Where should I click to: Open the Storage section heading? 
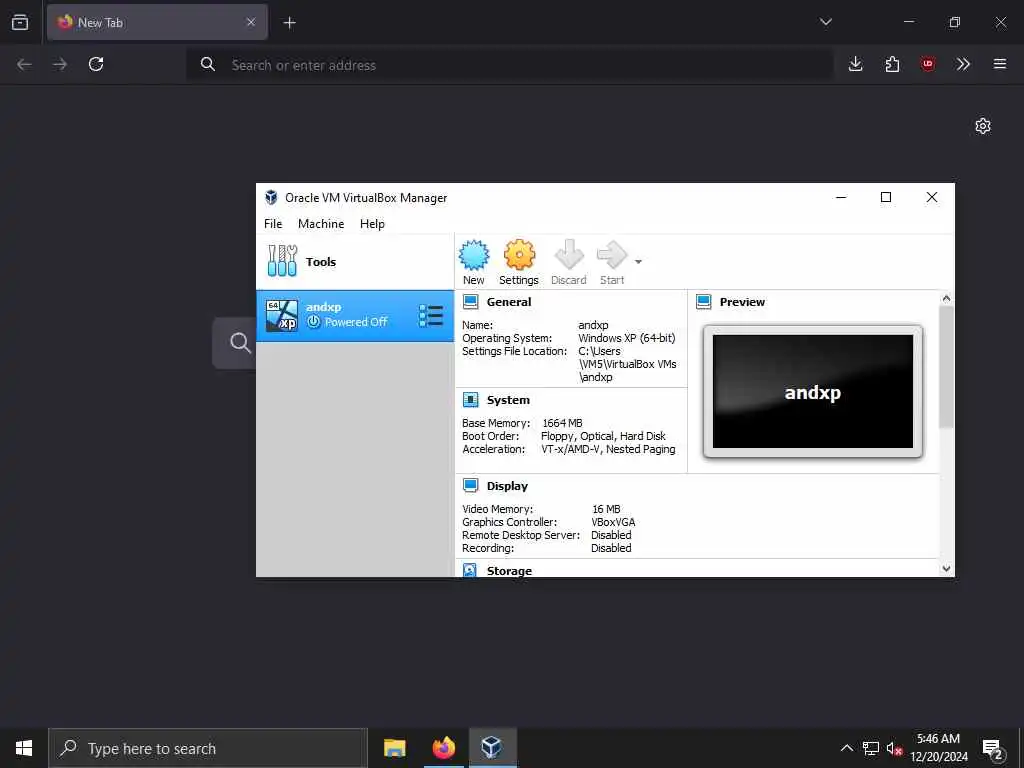(x=509, y=571)
